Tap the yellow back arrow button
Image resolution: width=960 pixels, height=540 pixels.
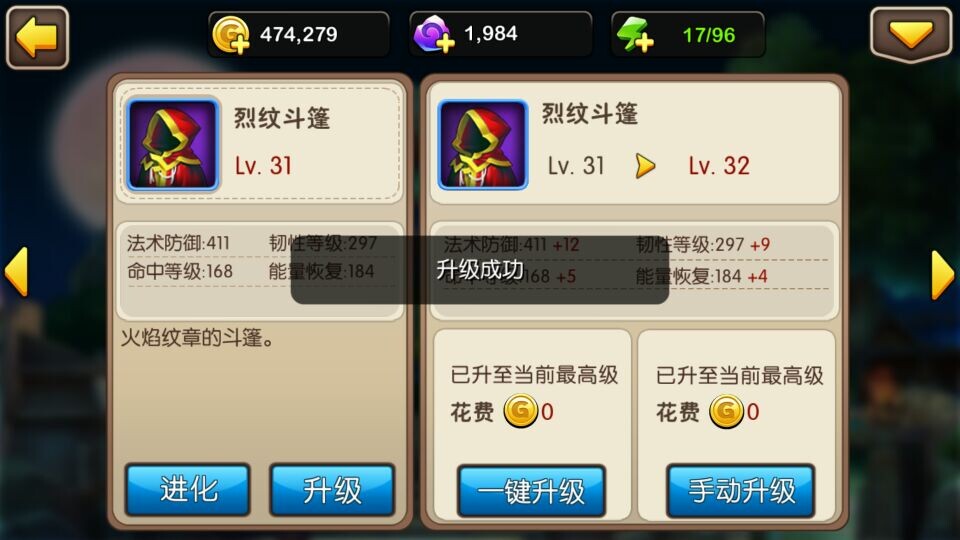point(37,37)
